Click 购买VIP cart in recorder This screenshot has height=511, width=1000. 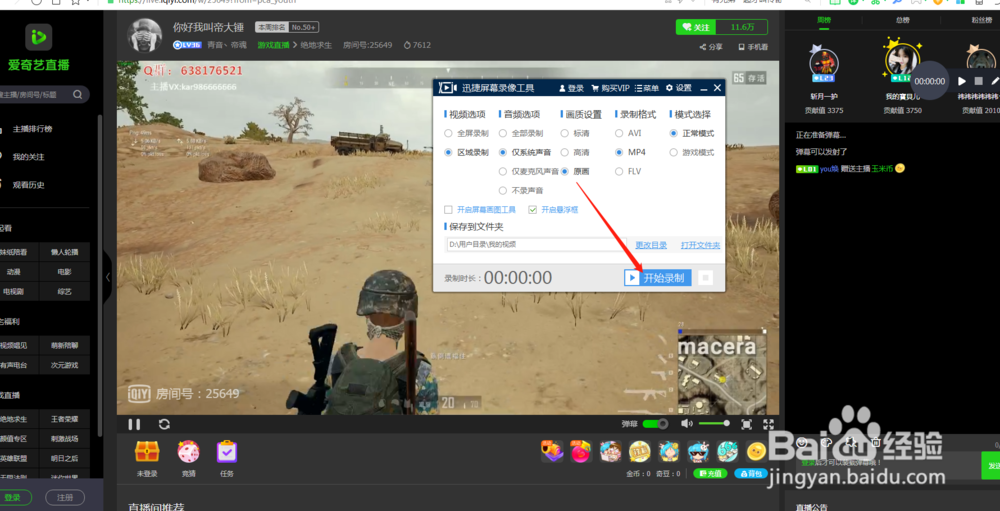(610, 88)
